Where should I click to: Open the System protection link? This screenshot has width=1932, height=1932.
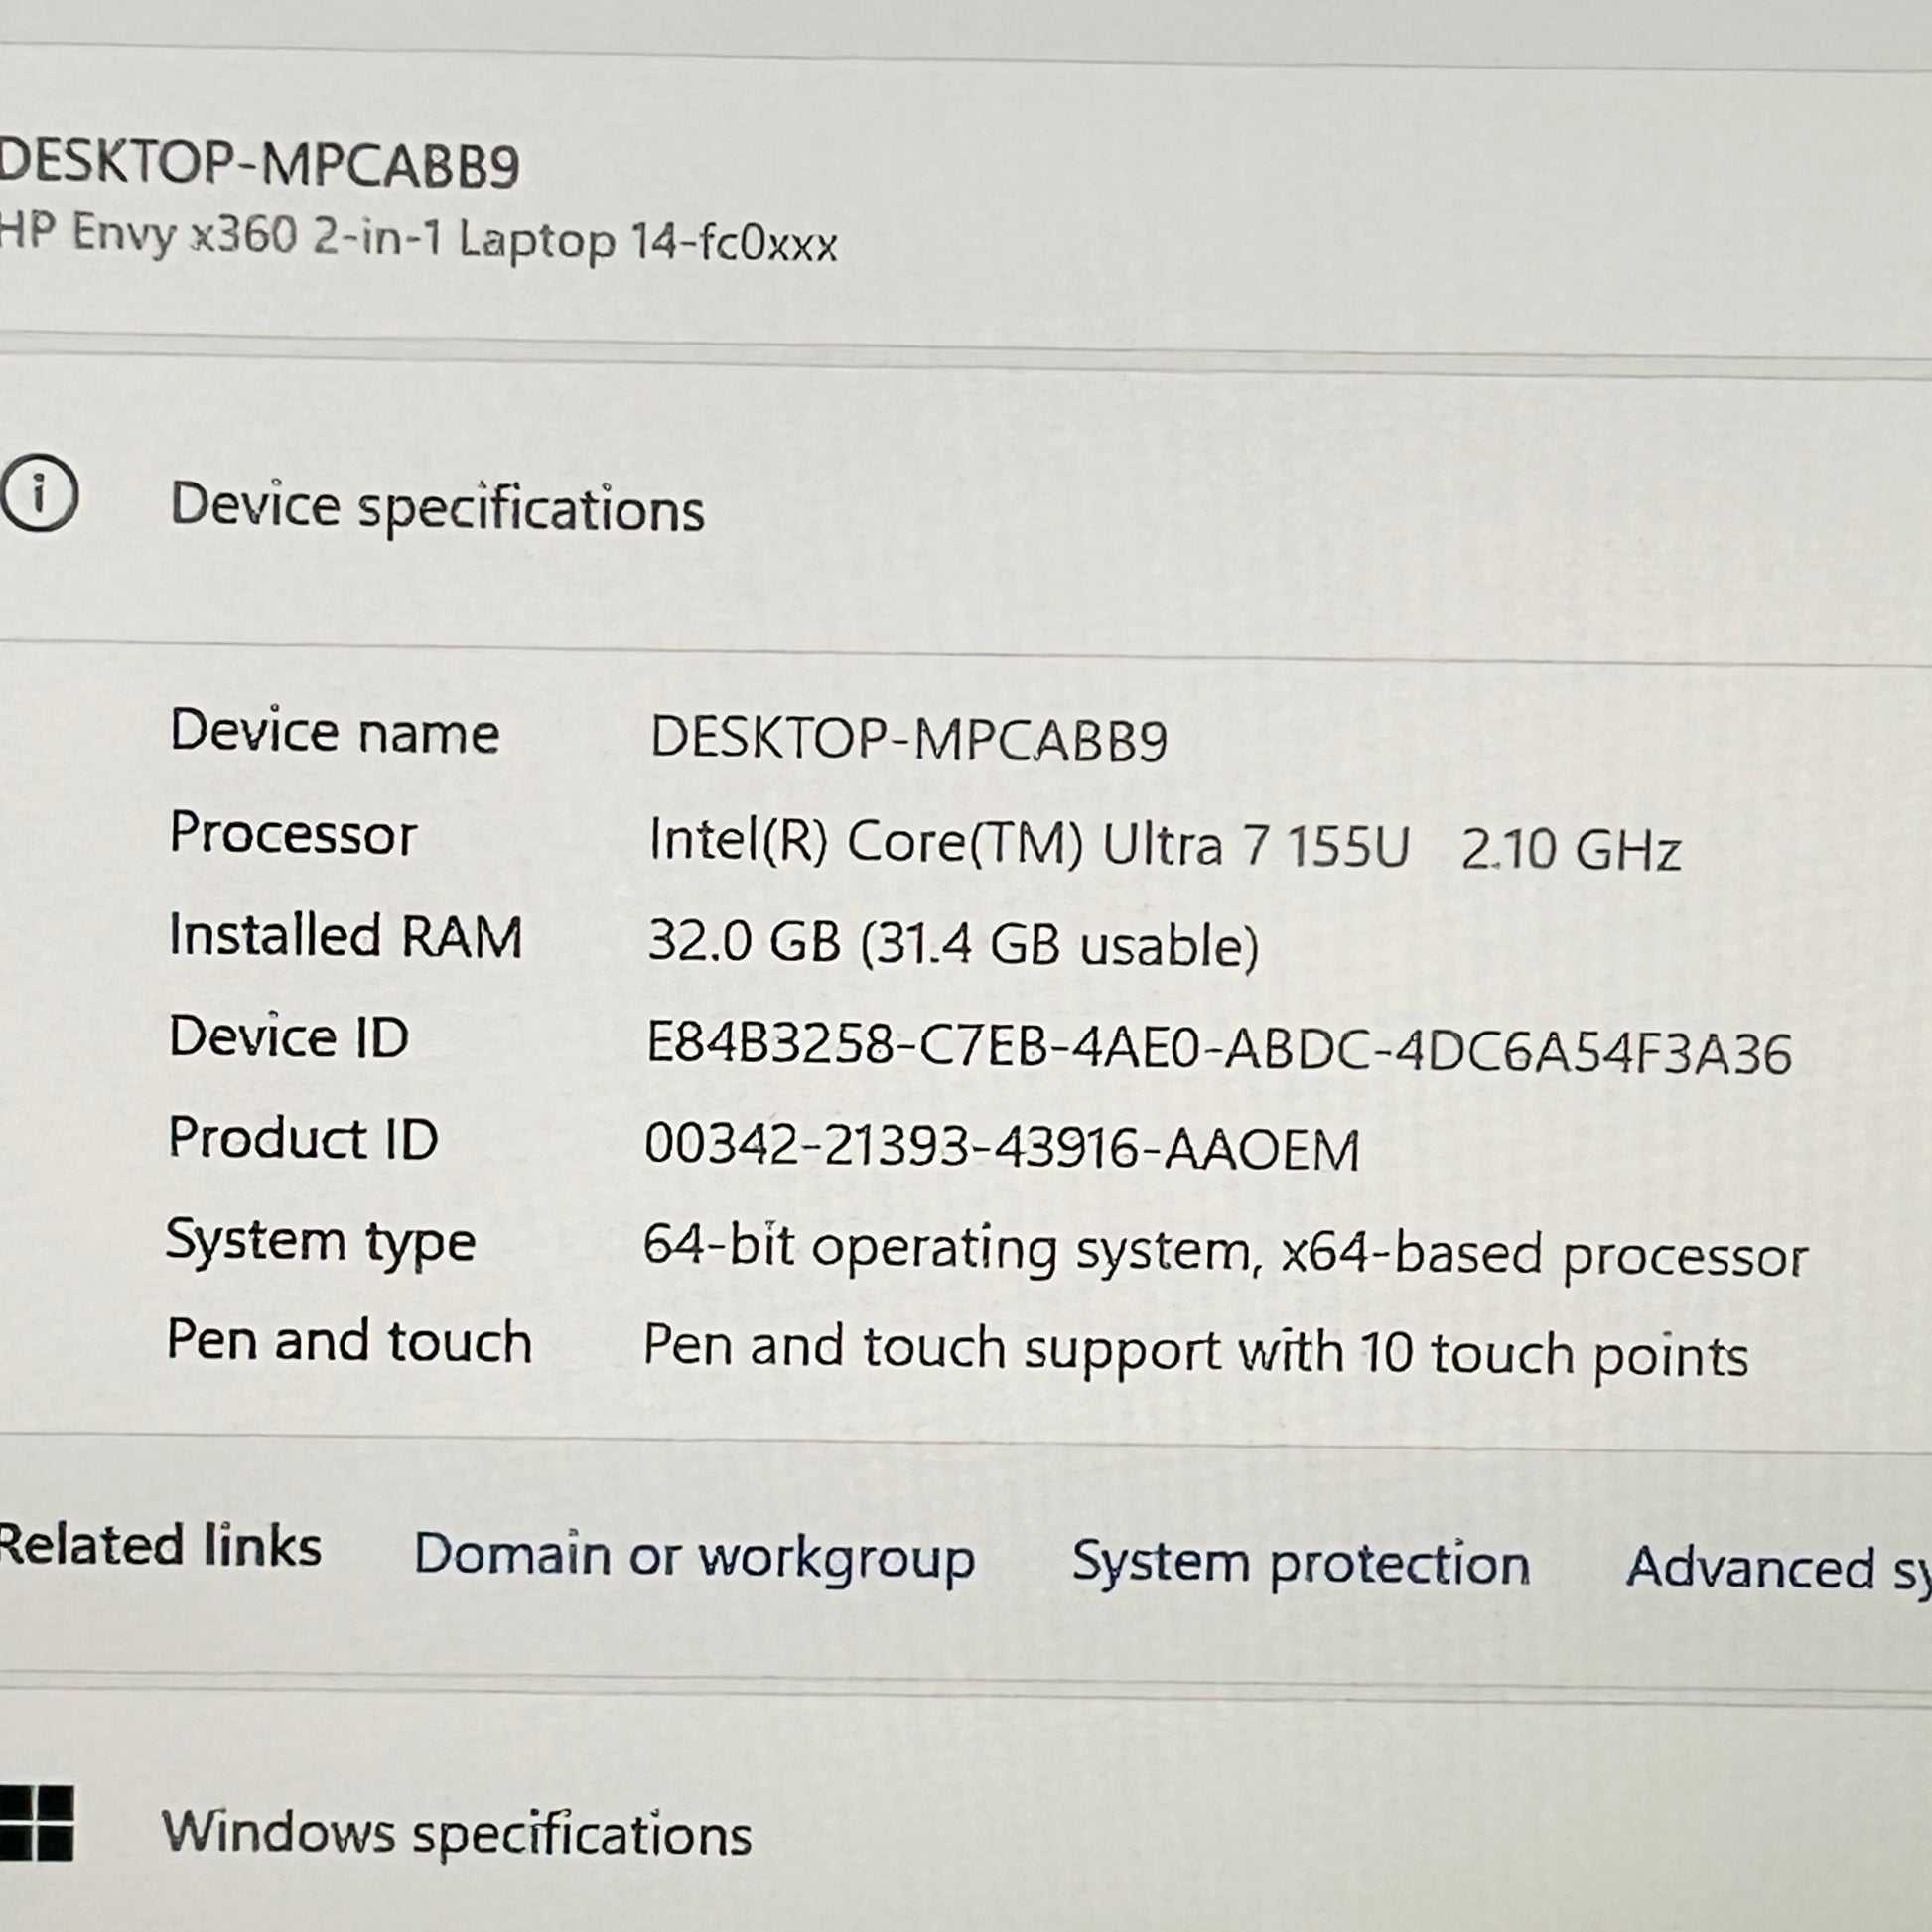[1300, 1564]
